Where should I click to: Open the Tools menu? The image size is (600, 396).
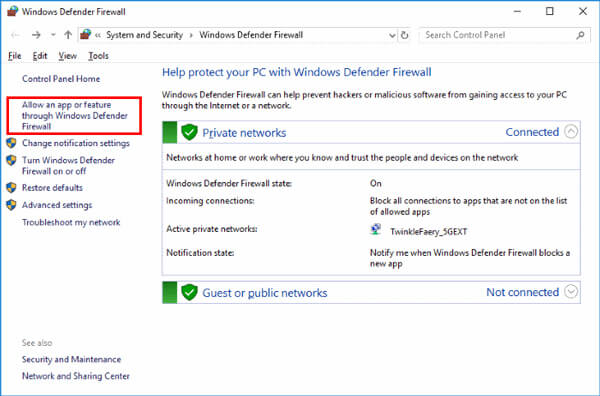tap(98, 56)
